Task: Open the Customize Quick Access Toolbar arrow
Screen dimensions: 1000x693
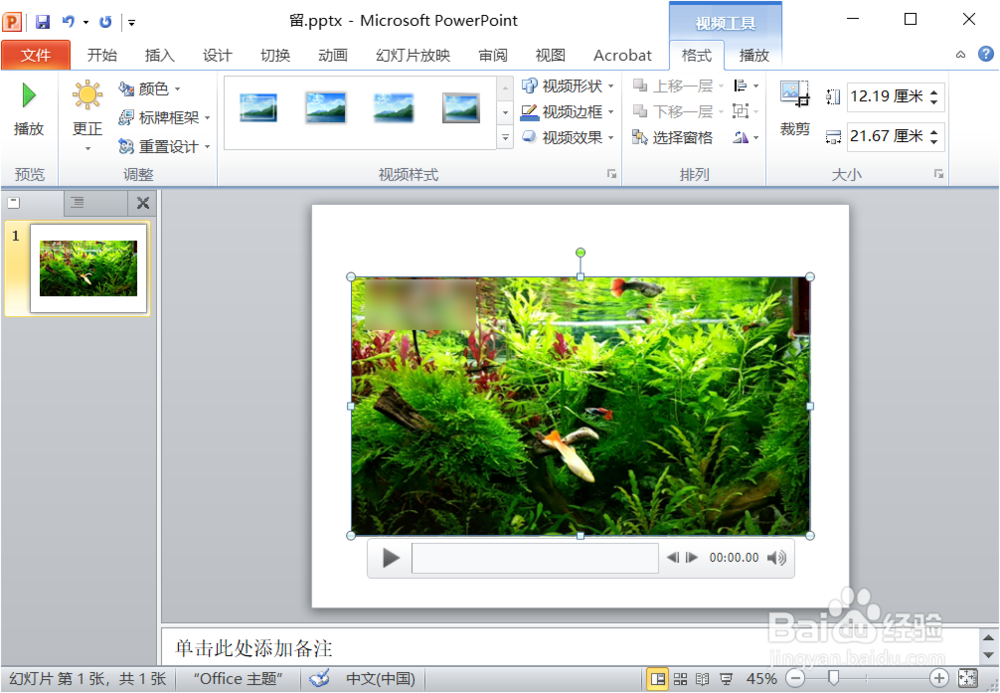Action: coord(131,23)
